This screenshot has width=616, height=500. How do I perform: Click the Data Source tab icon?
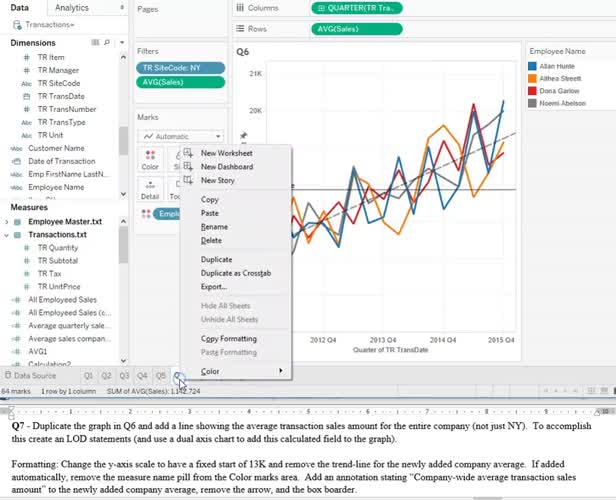(6, 376)
